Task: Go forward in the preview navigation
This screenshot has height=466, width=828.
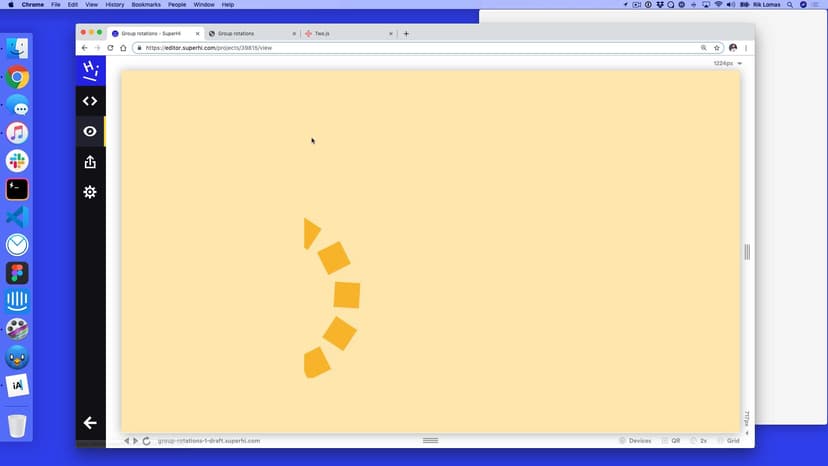Action: (x=136, y=441)
